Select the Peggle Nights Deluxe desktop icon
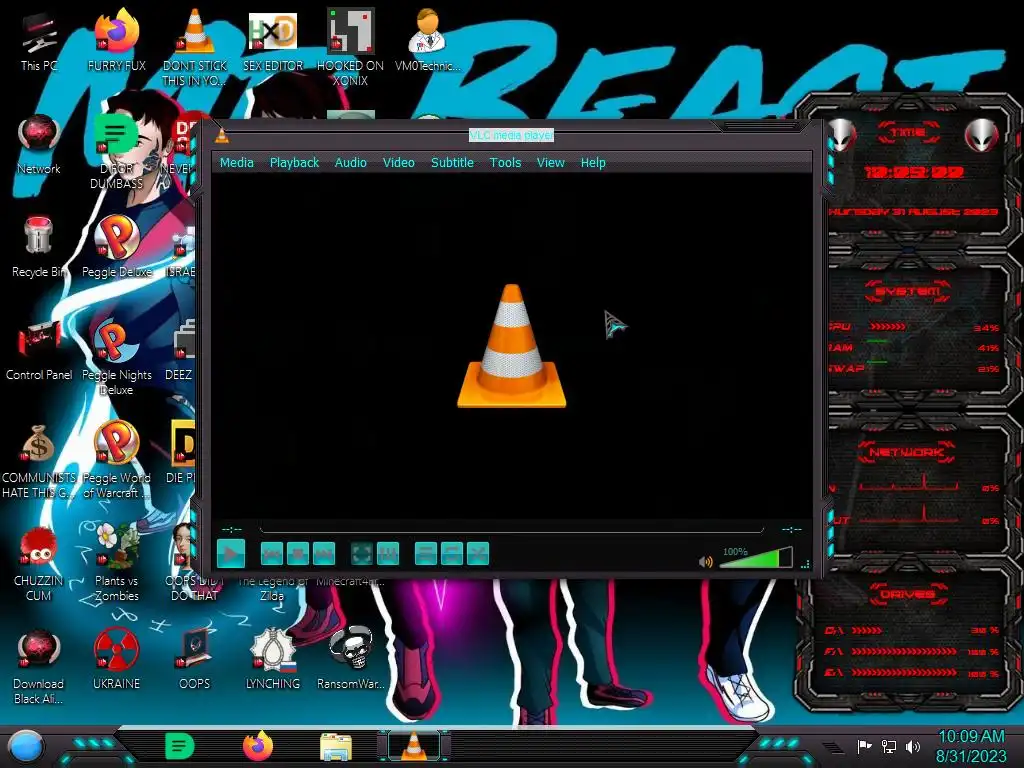 point(117,357)
